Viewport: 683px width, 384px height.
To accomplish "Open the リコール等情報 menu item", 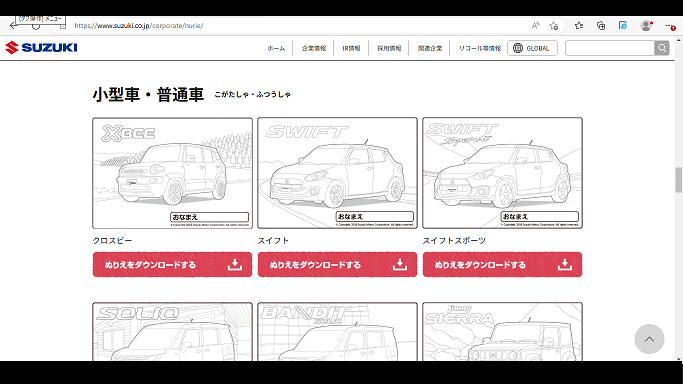I will 480,48.
